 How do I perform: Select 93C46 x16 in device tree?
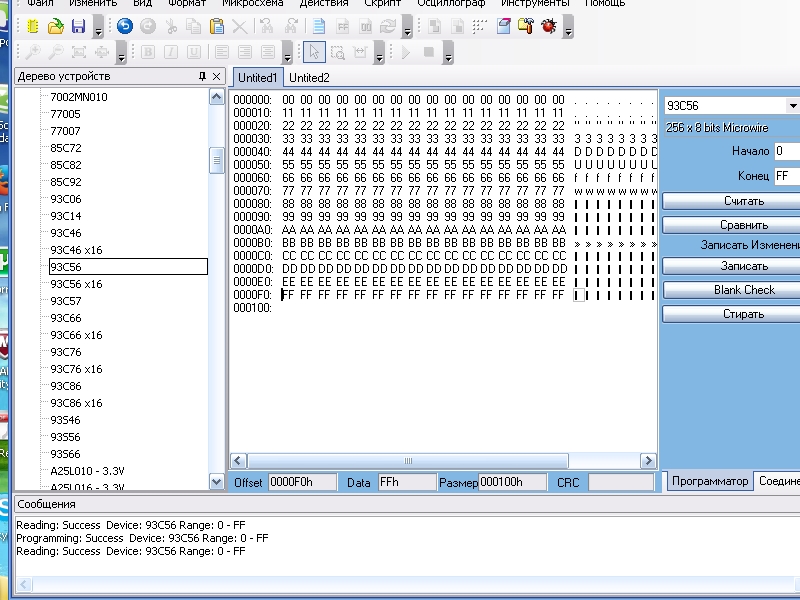[76, 250]
